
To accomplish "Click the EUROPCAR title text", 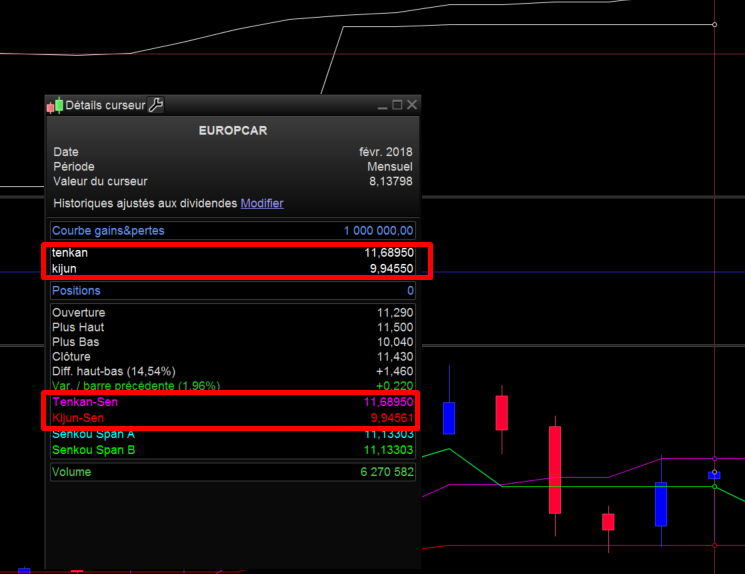I will [x=233, y=131].
